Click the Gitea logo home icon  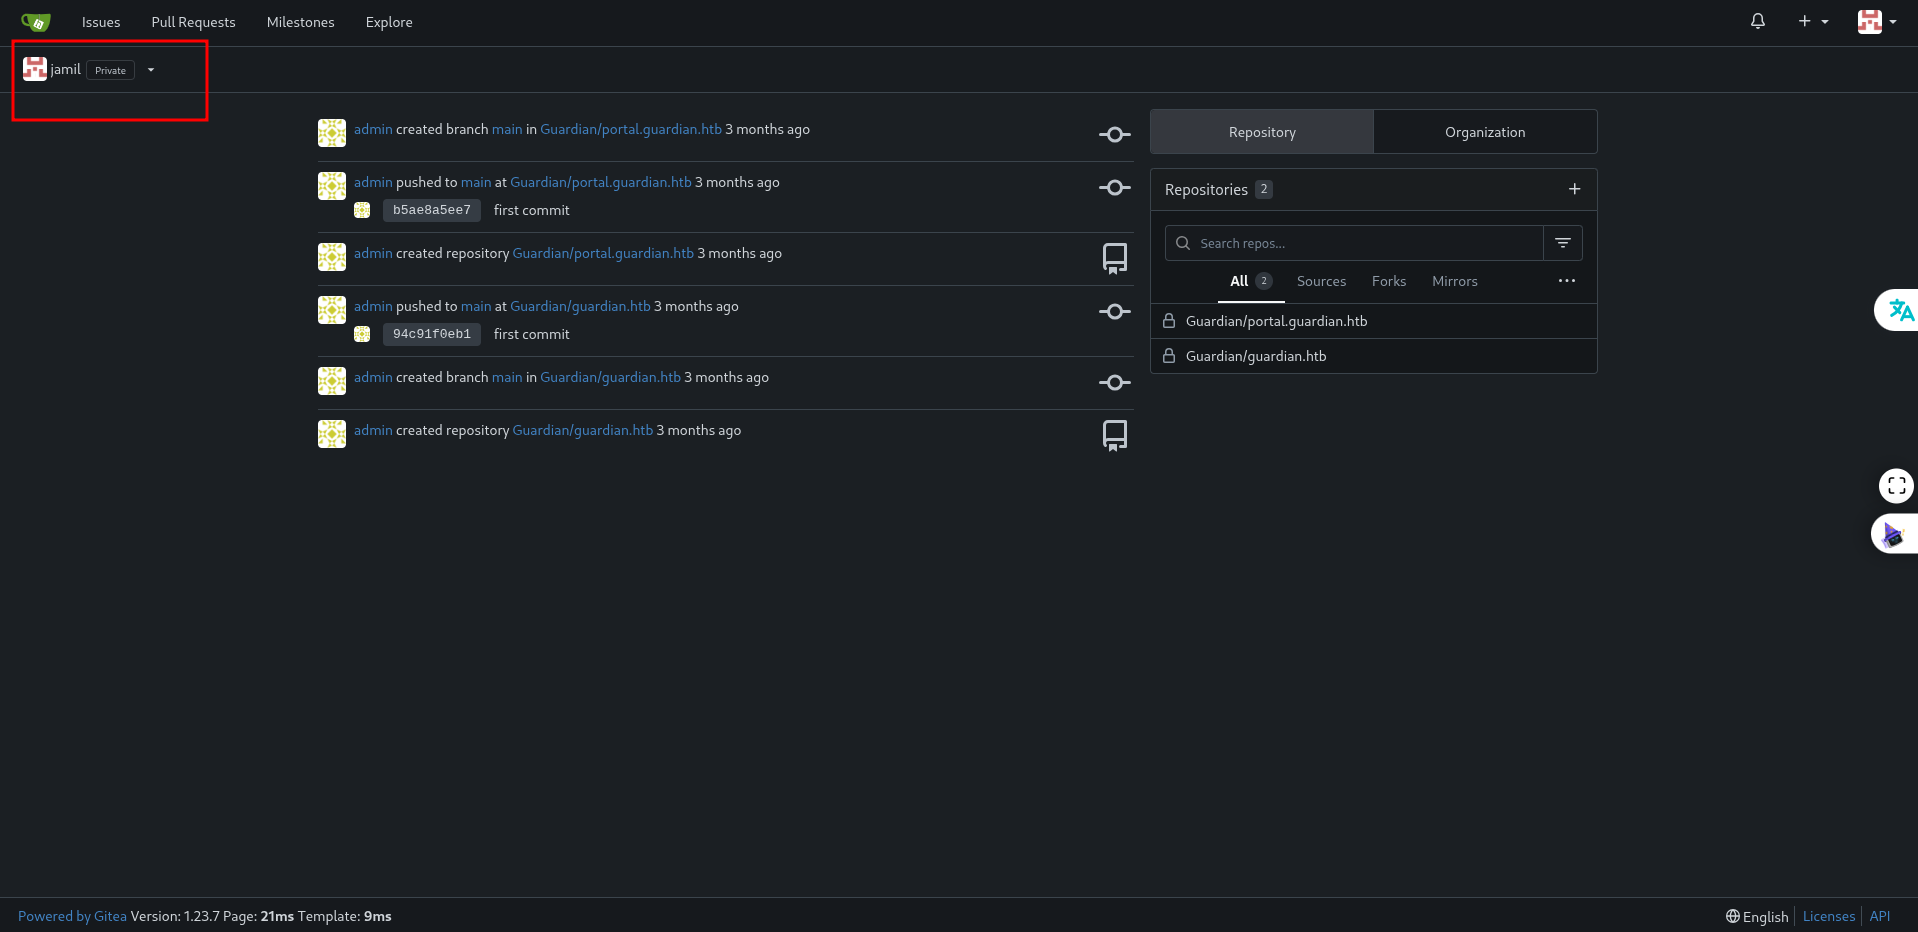[x=36, y=22]
